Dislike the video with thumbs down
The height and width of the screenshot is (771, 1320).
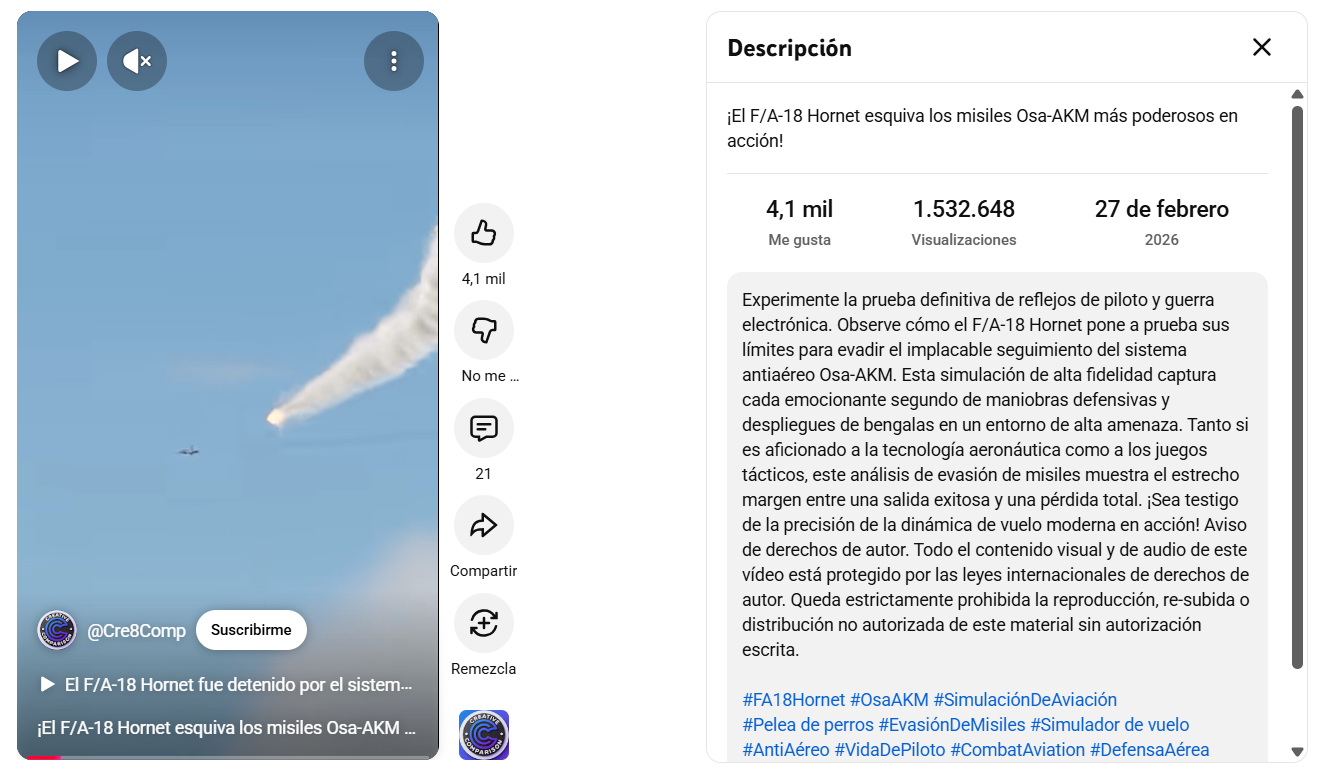(484, 329)
